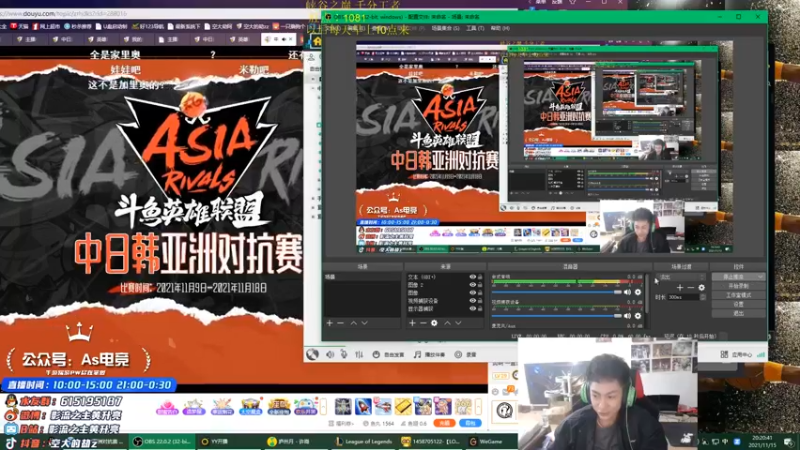This screenshot has height=450, width=800.
Task: Move source up with Sources up arrow
Action: click(447, 323)
